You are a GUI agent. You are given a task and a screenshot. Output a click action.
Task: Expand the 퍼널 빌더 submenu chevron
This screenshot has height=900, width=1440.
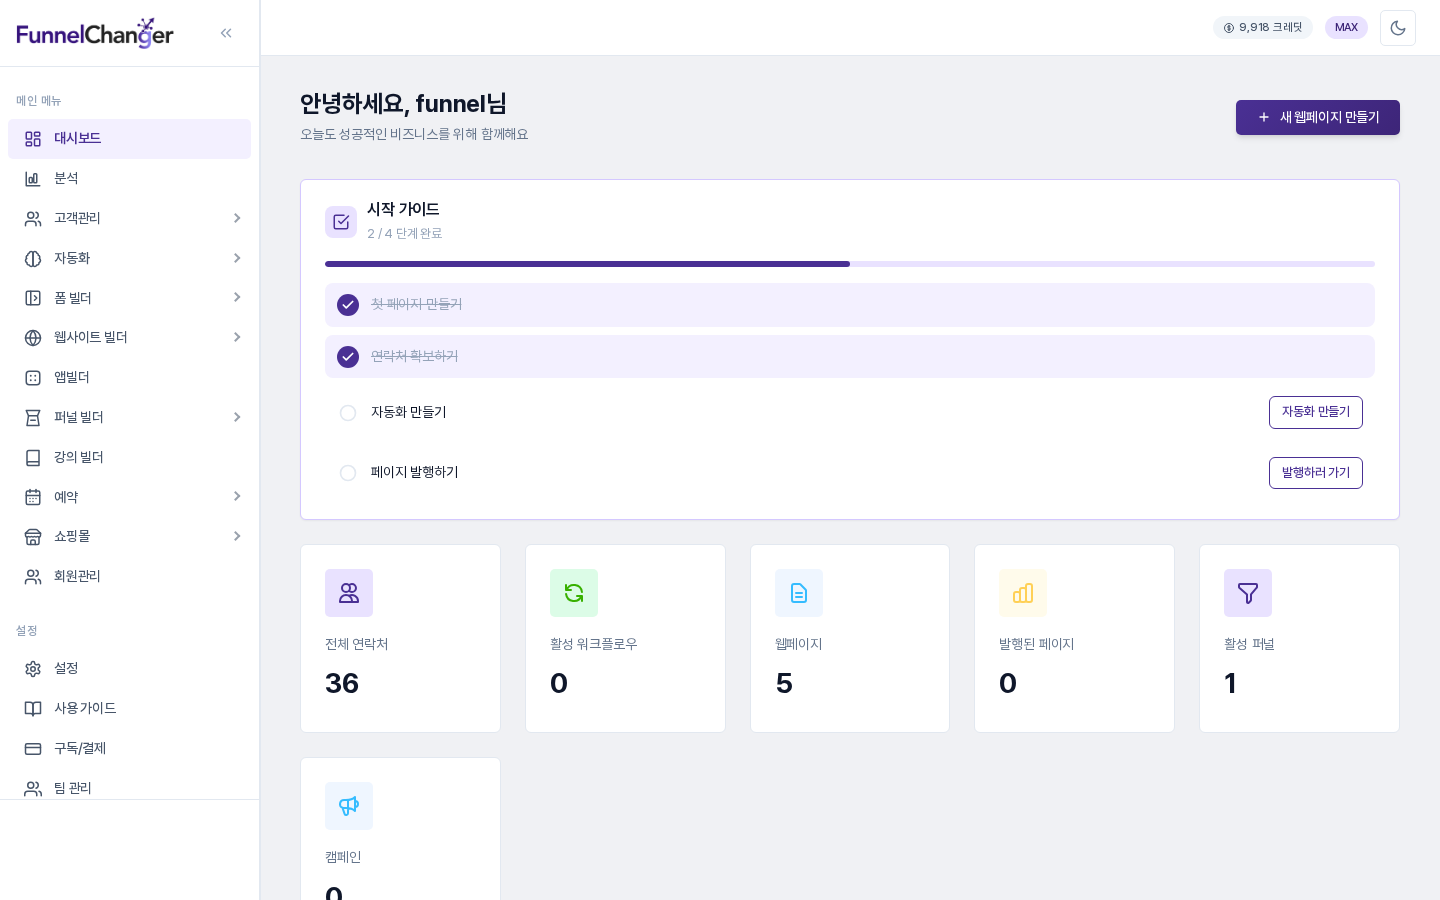[x=237, y=417]
